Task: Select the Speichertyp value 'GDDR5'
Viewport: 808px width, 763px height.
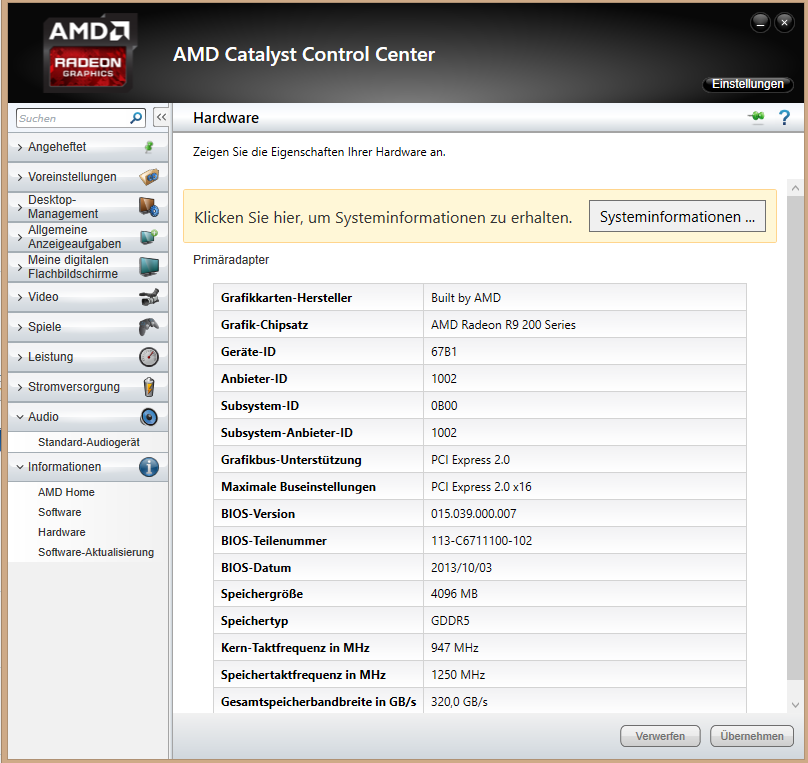Action: 450,621
